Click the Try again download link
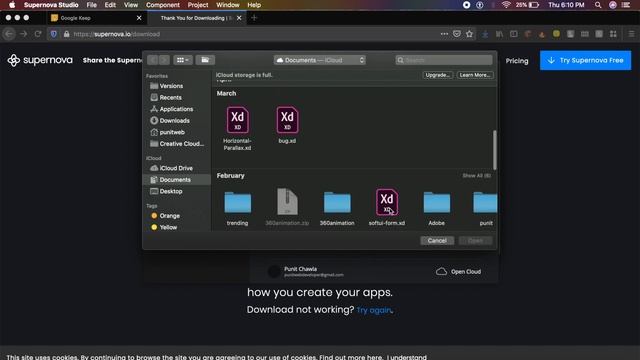Viewport: 640px width, 360px height. [373, 310]
